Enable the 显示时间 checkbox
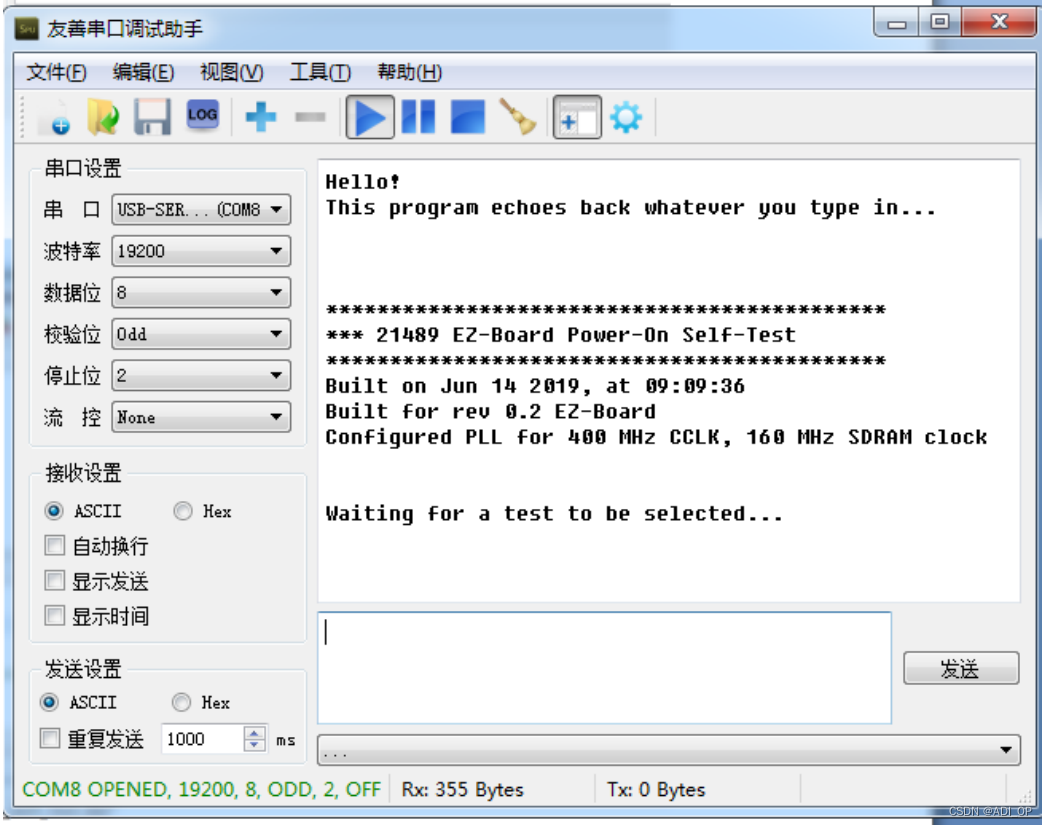The width and height of the screenshot is (1048, 827). (x=54, y=615)
